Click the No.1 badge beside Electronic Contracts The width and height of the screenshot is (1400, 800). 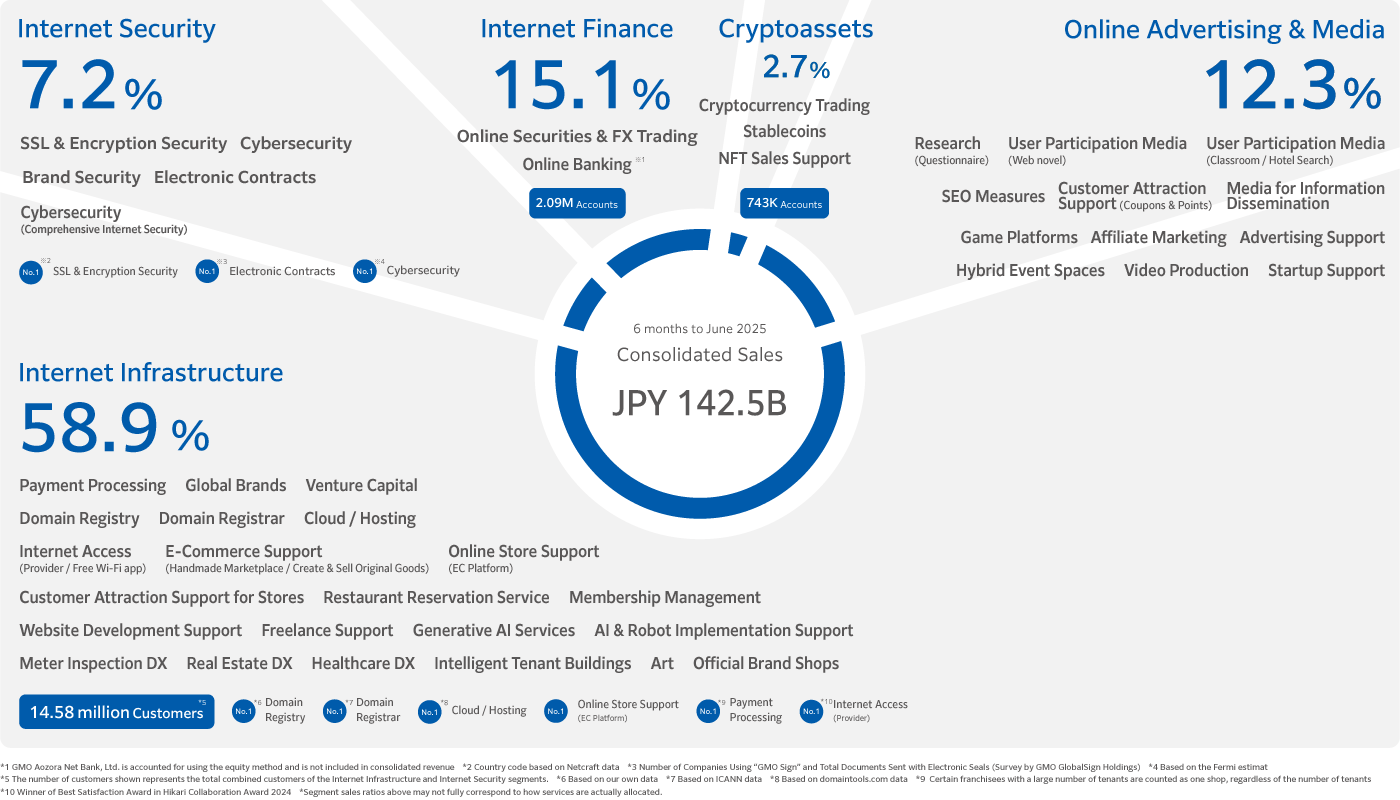click(x=207, y=271)
